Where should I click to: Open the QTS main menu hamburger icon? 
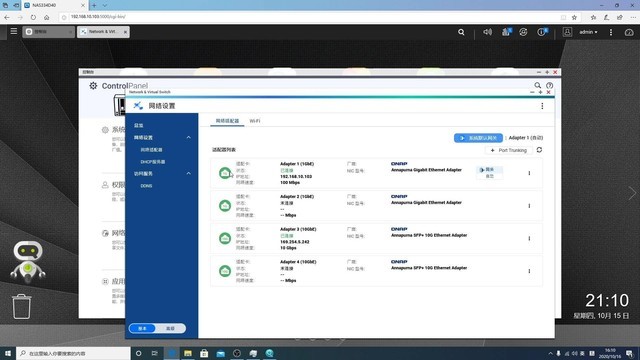pyautogui.click(x=13, y=31)
